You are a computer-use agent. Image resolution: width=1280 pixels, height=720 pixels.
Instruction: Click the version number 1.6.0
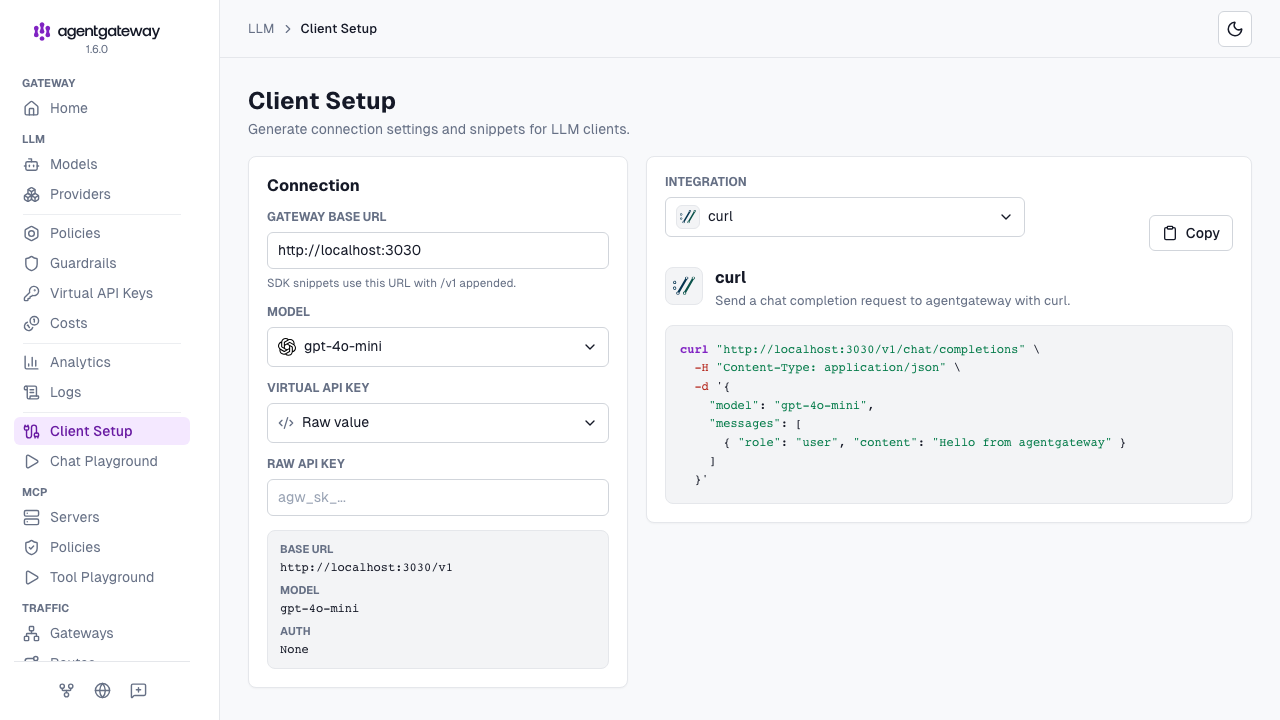pos(97,49)
